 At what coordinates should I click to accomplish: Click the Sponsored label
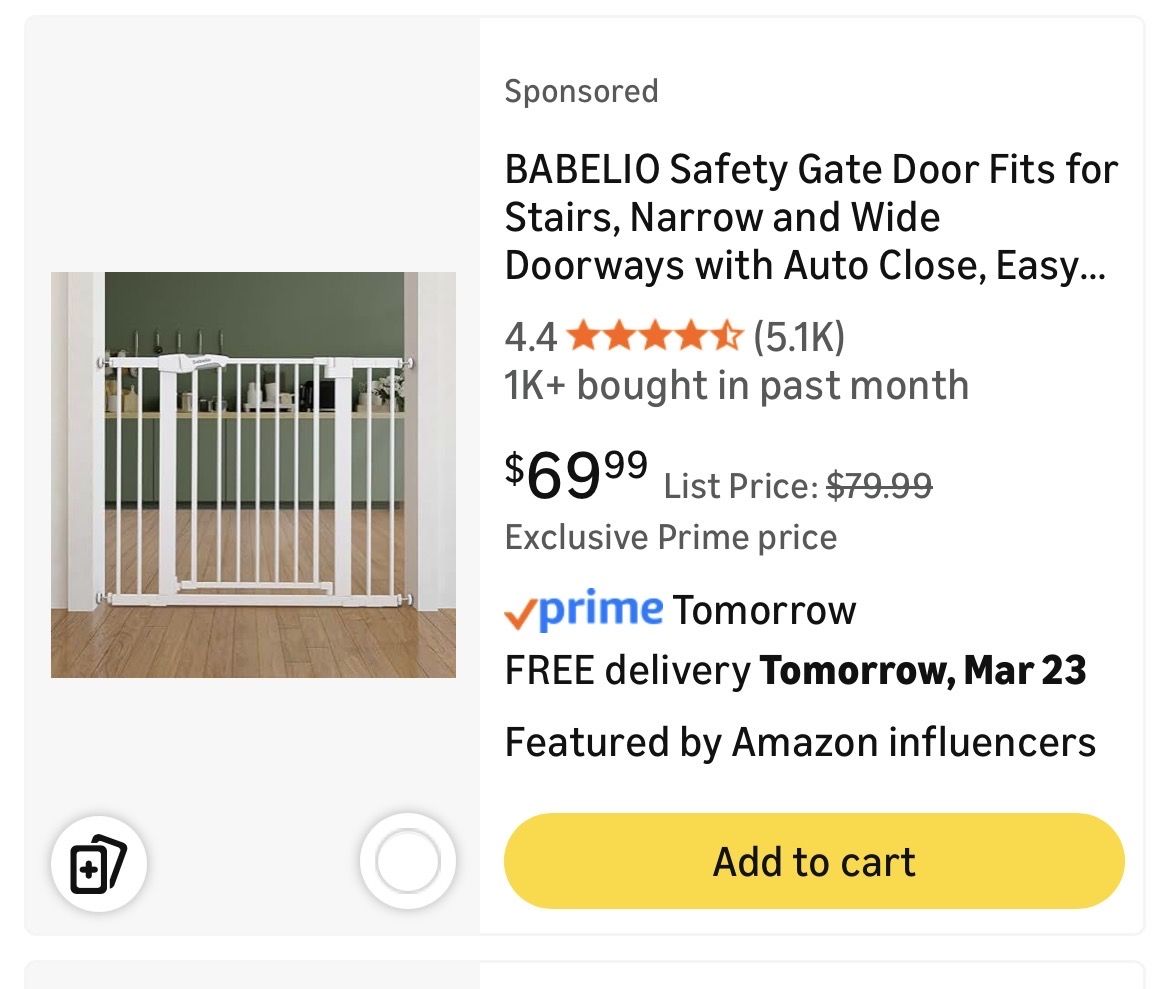(x=581, y=91)
